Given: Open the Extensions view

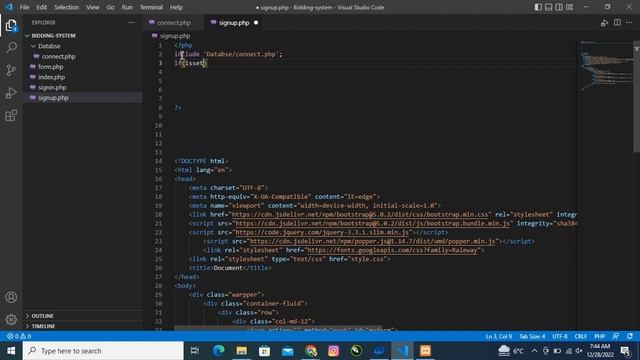Looking at the screenshot, I should [x=11, y=116].
